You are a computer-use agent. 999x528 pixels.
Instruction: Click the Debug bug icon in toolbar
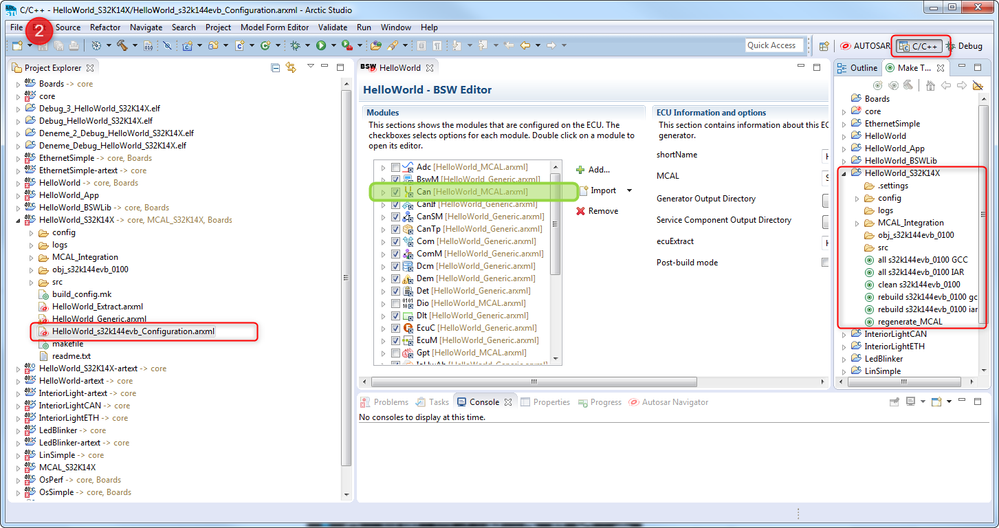295,45
